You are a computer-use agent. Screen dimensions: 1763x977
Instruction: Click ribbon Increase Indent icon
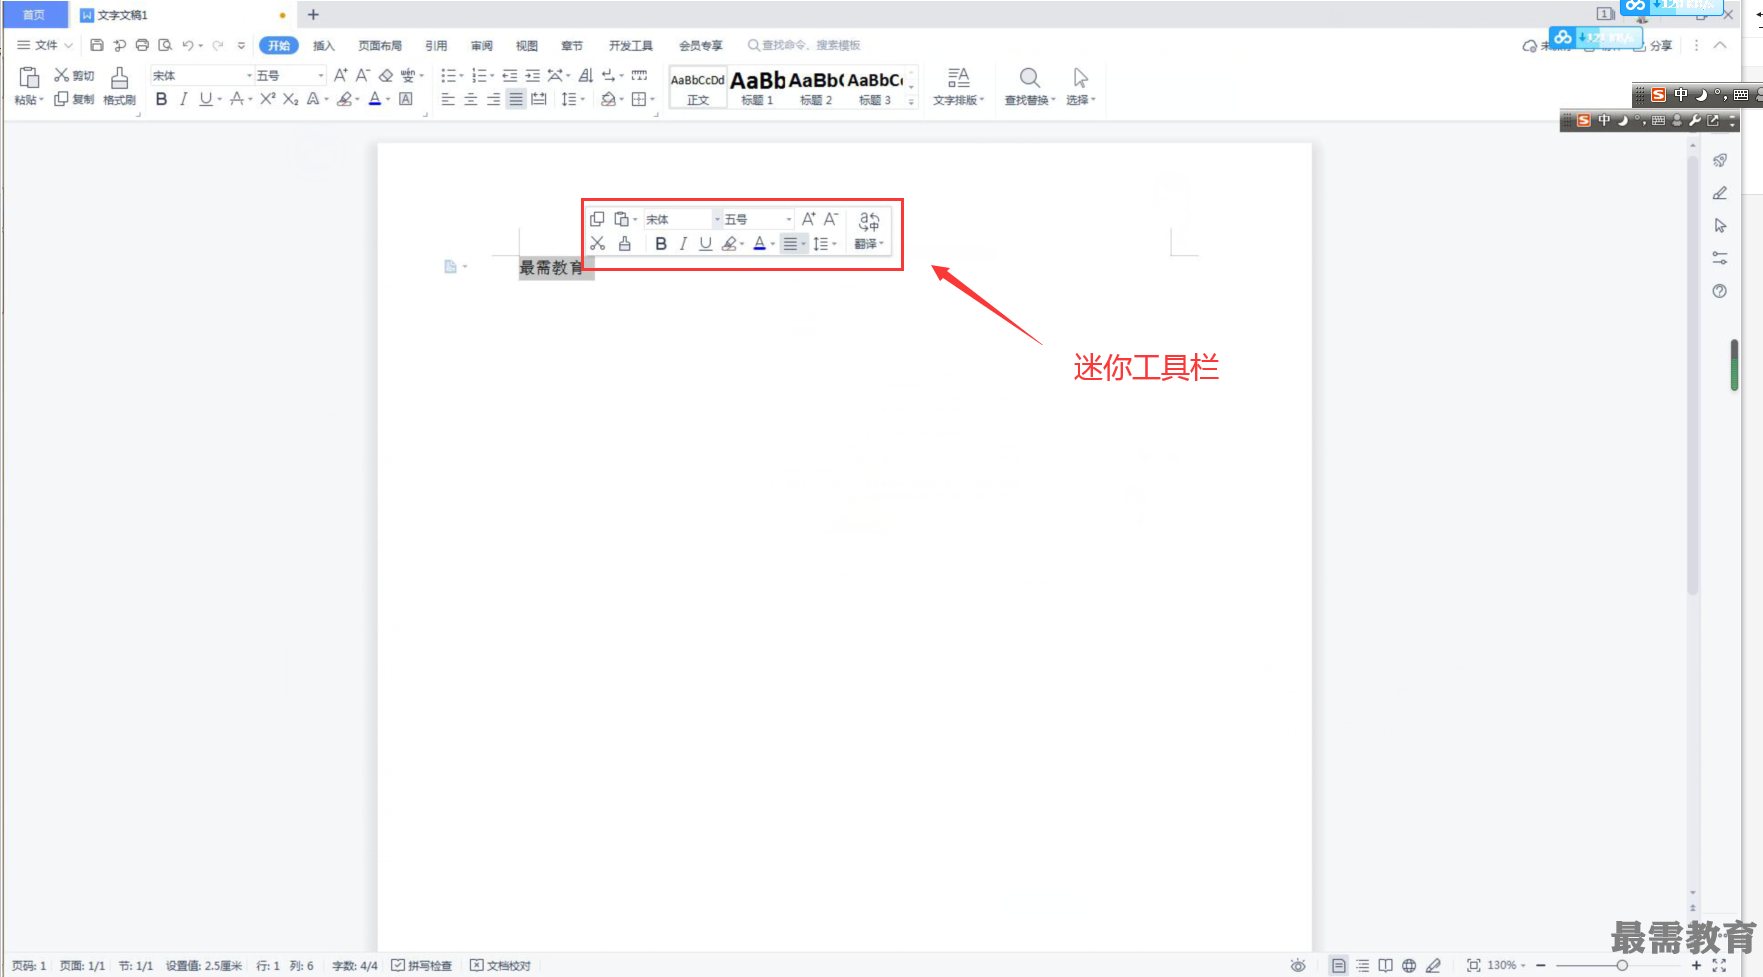coord(532,75)
